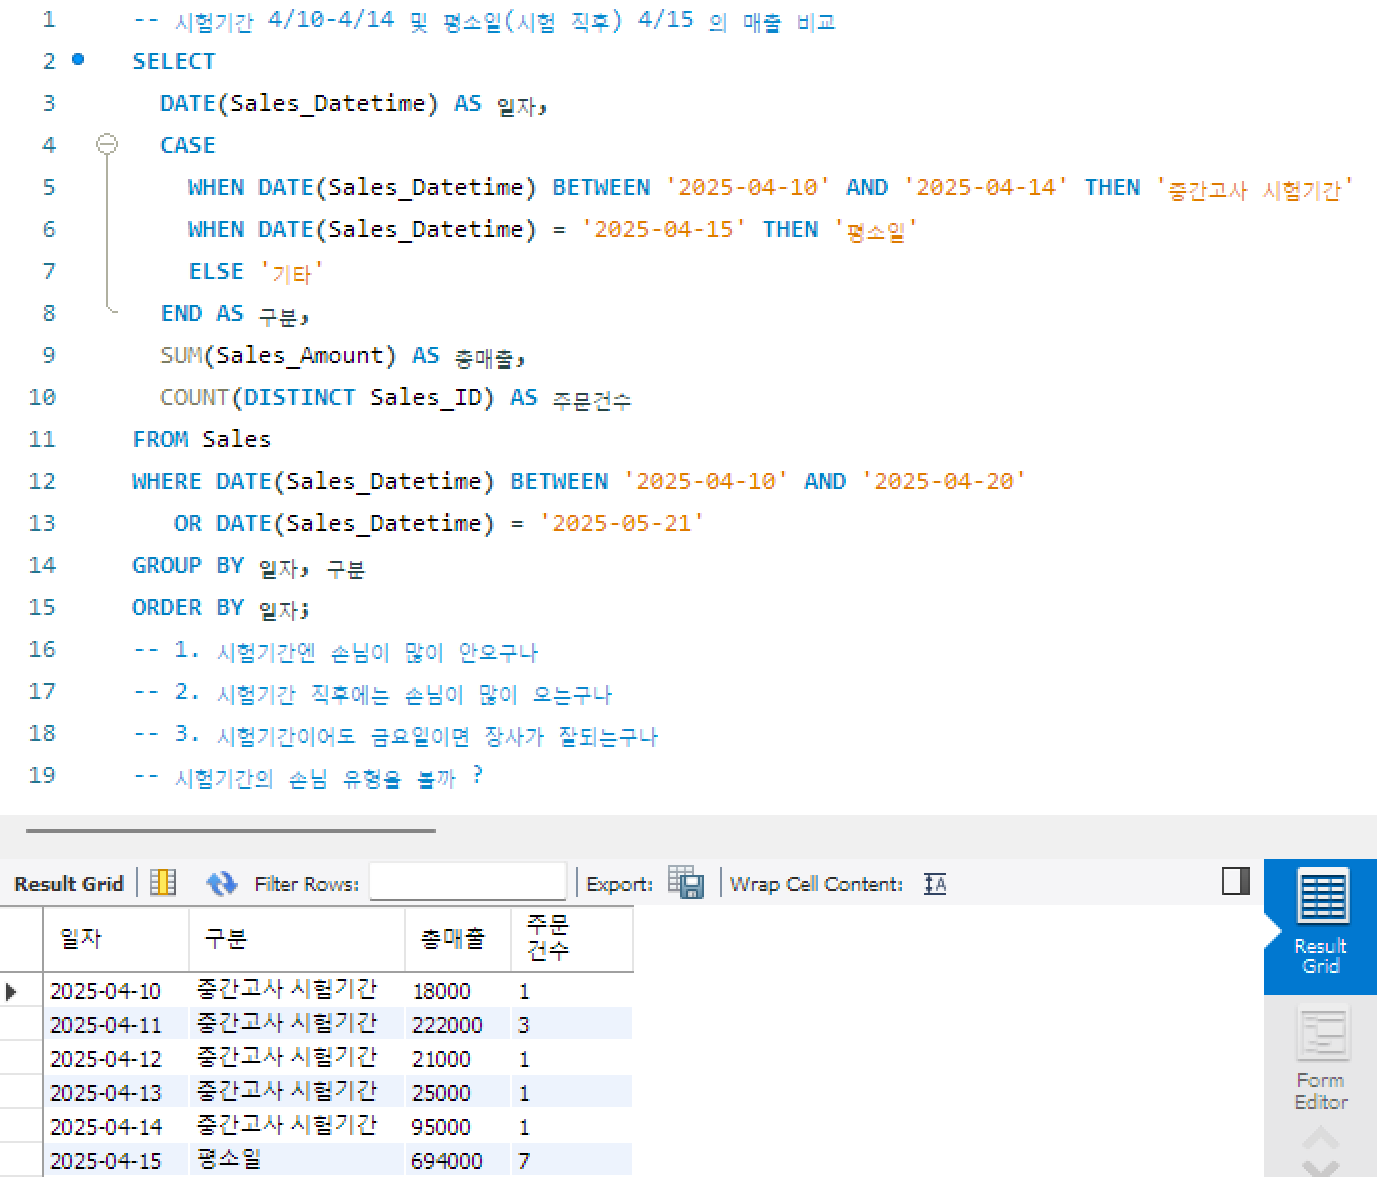The image size is (1377, 1177).
Task: Sort by the 일자 column header
Action: coord(116,938)
